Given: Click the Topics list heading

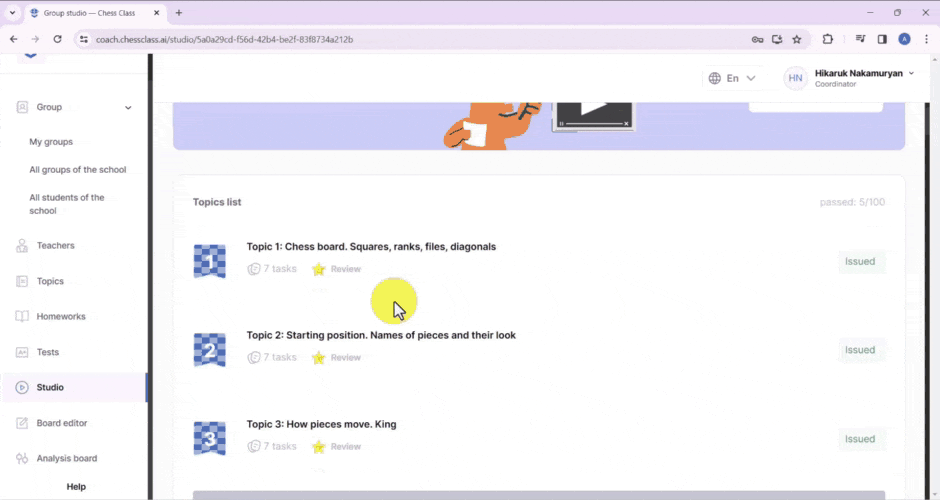Looking at the screenshot, I should pos(217,203).
